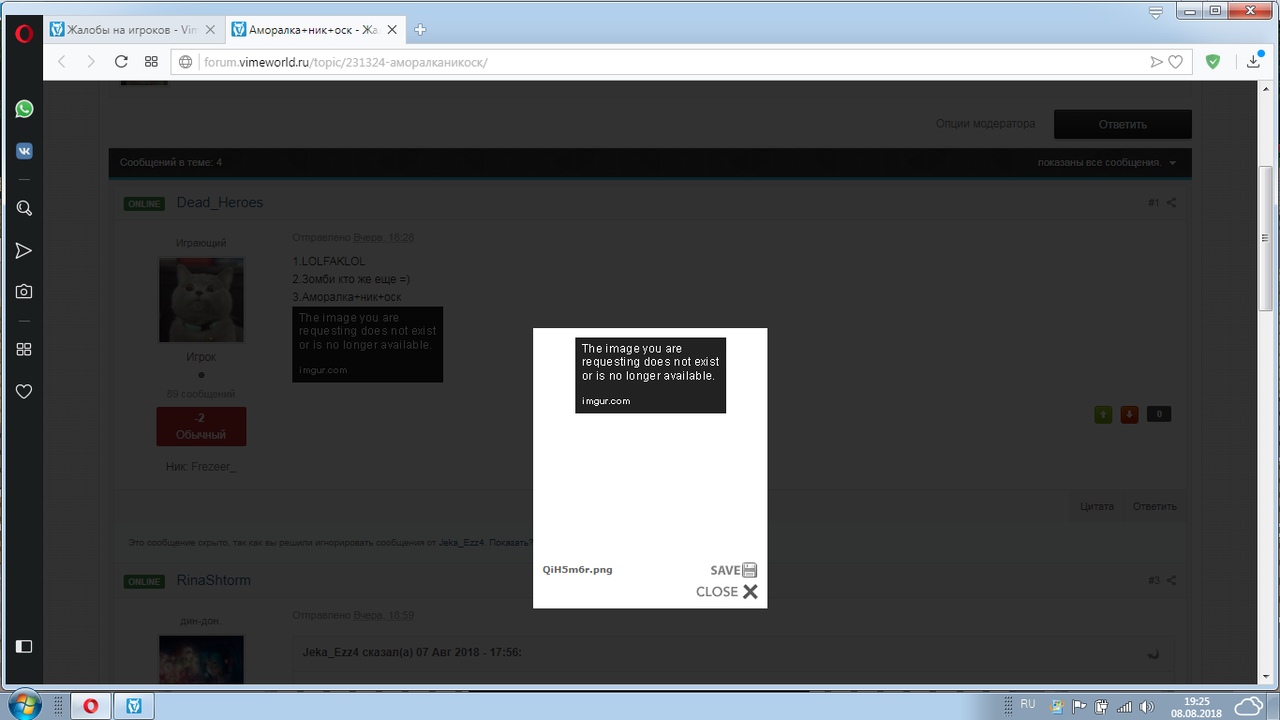Viewport: 1280px width, 720px height.
Task: Open the browser downloads panel
Action: coord(1254,62)
